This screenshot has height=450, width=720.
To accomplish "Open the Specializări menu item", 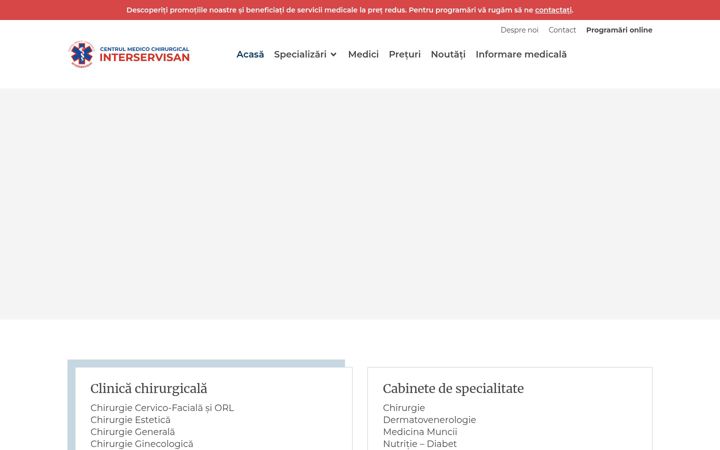I will tap(300, 54).
